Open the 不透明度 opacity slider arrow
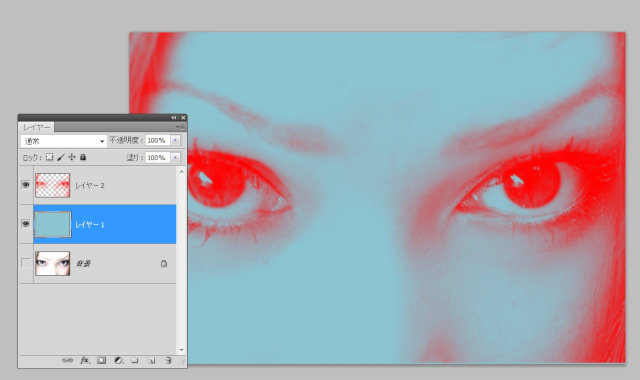Screen dimensions: 640x380 pos(176,140)
